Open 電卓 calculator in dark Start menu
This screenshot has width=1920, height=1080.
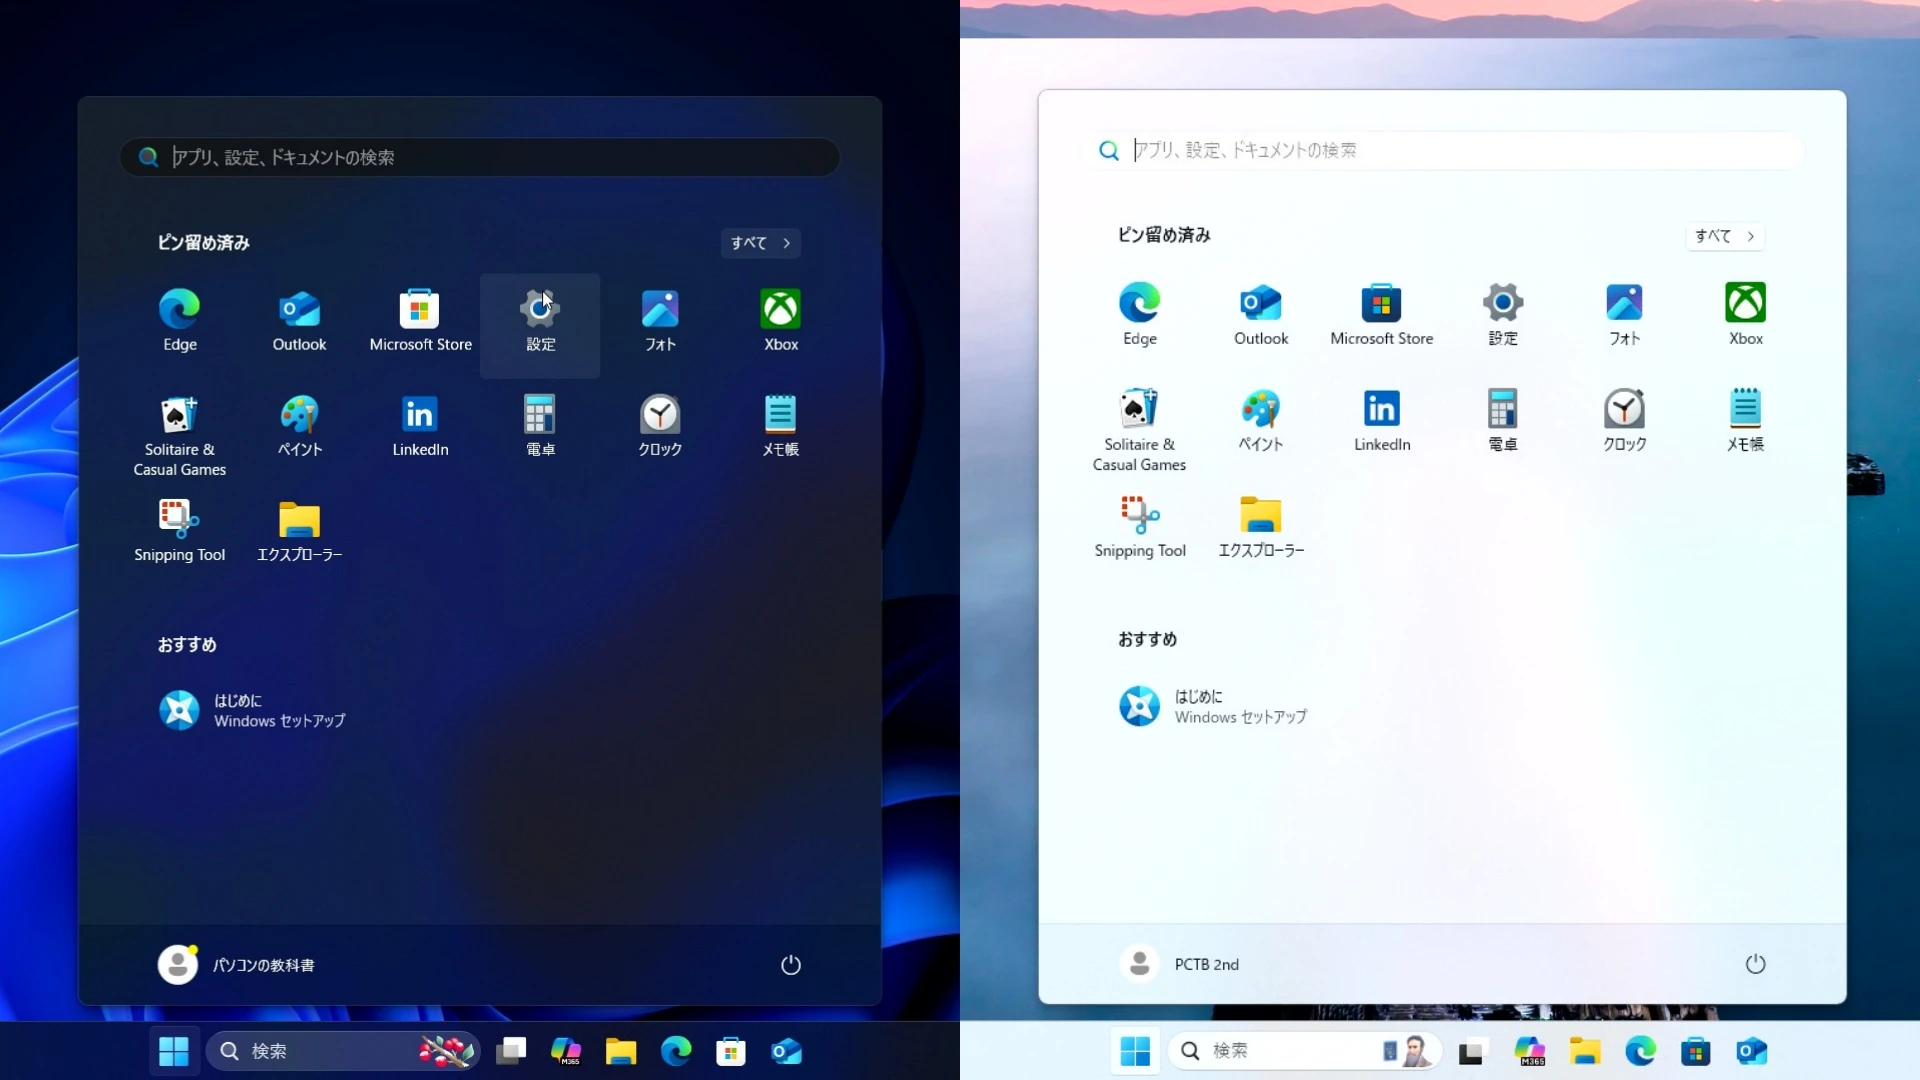[x=540, y=426]
